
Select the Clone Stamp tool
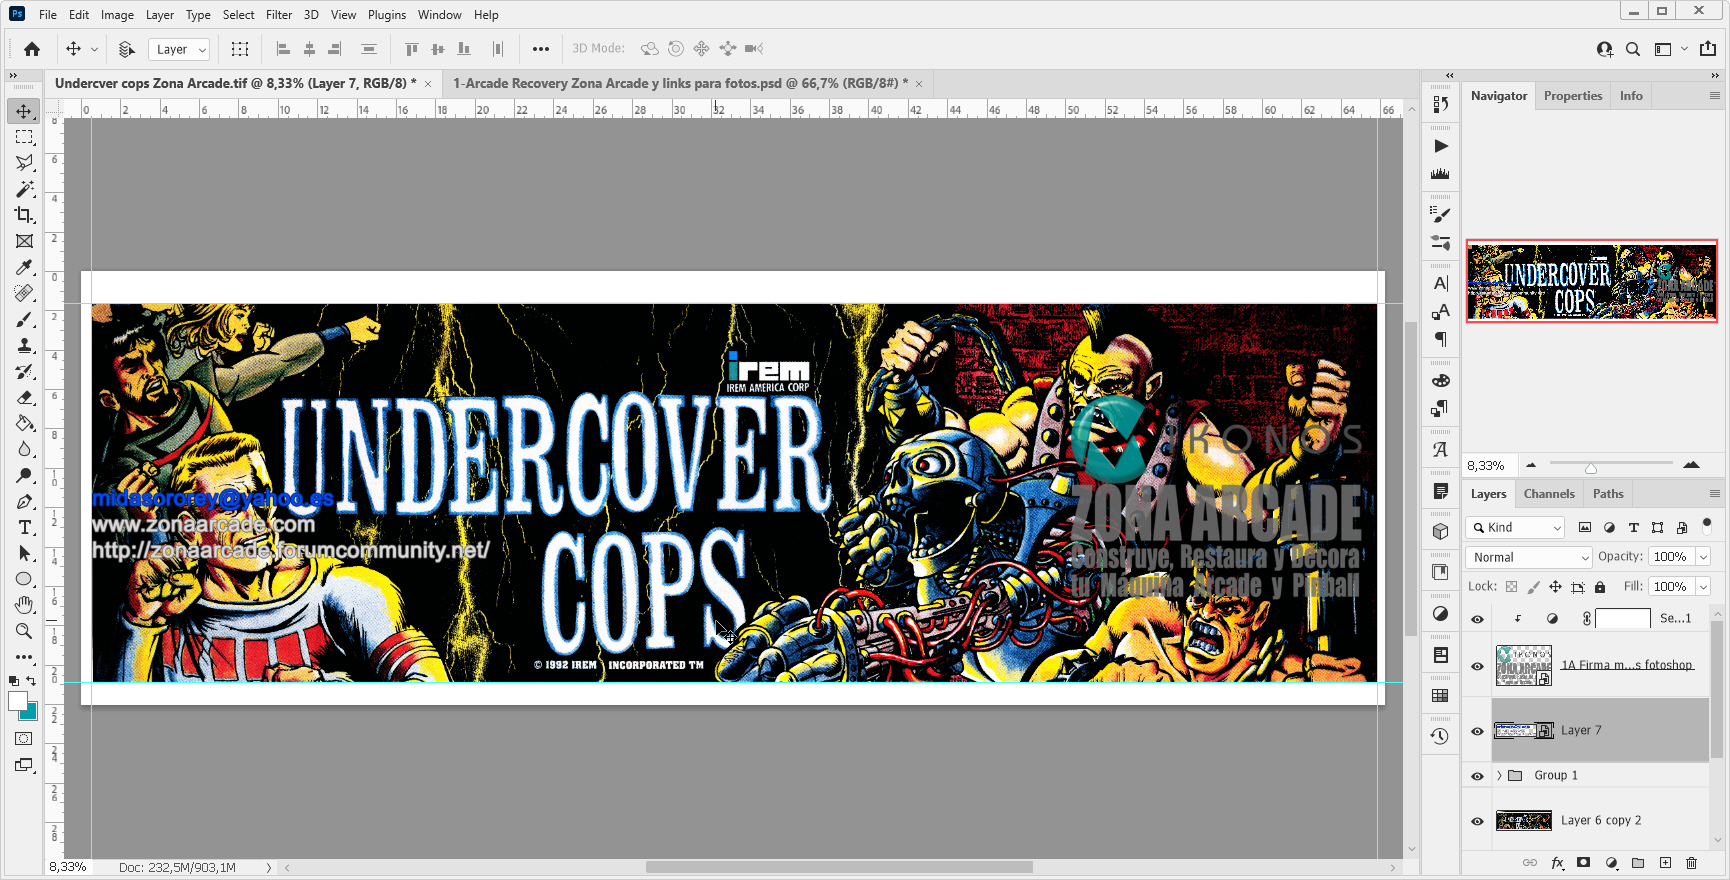24,345
